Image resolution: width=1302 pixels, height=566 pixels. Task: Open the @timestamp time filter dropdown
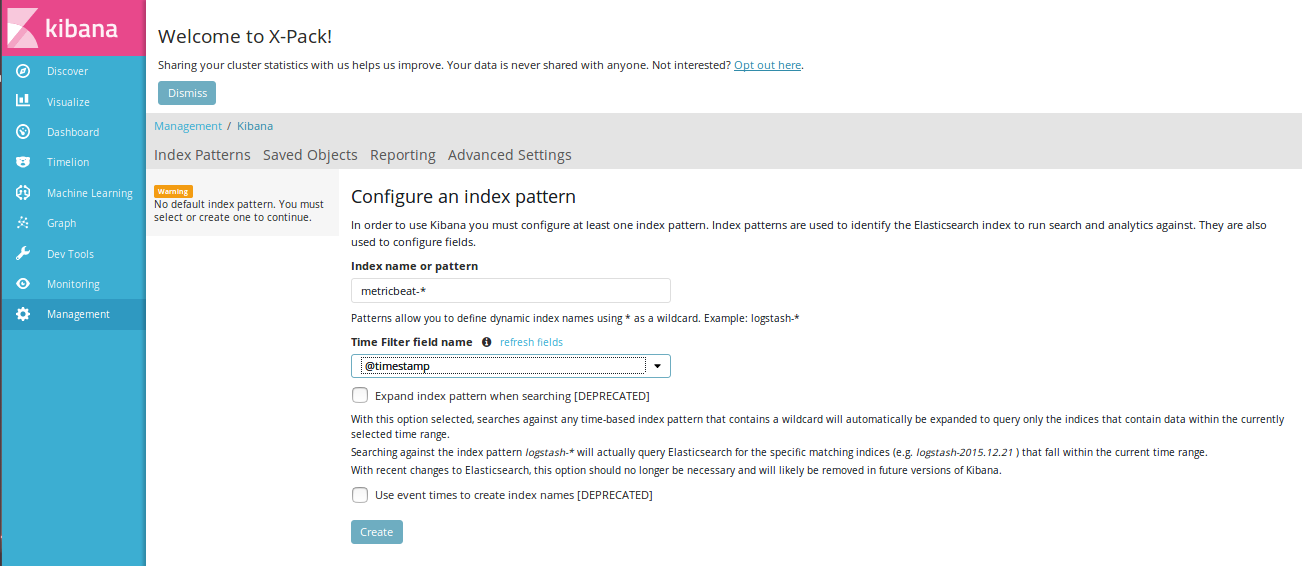tap(510, 366)
